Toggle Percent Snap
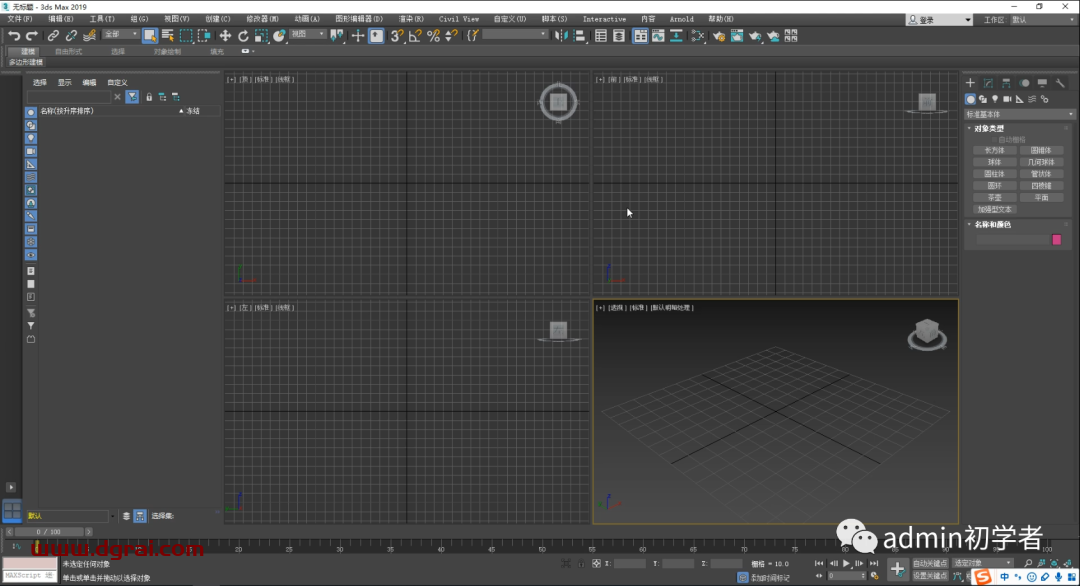The width and height of the screenshot is (1080, 586). 433,36
